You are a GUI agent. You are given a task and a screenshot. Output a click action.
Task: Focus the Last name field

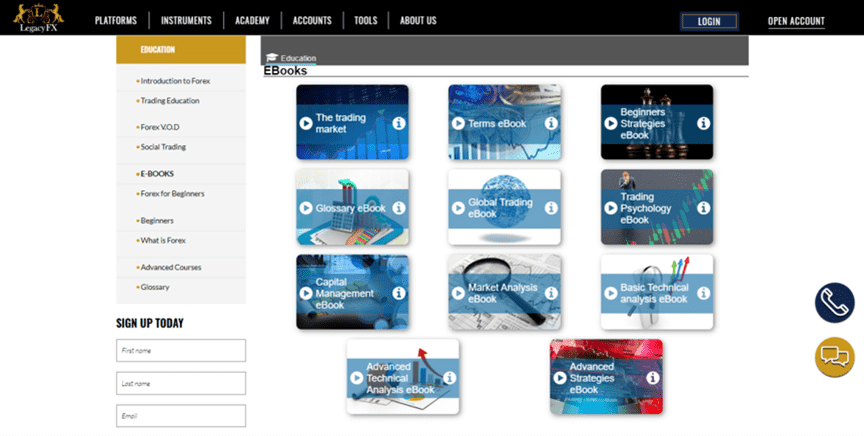(x=181, y=384)
